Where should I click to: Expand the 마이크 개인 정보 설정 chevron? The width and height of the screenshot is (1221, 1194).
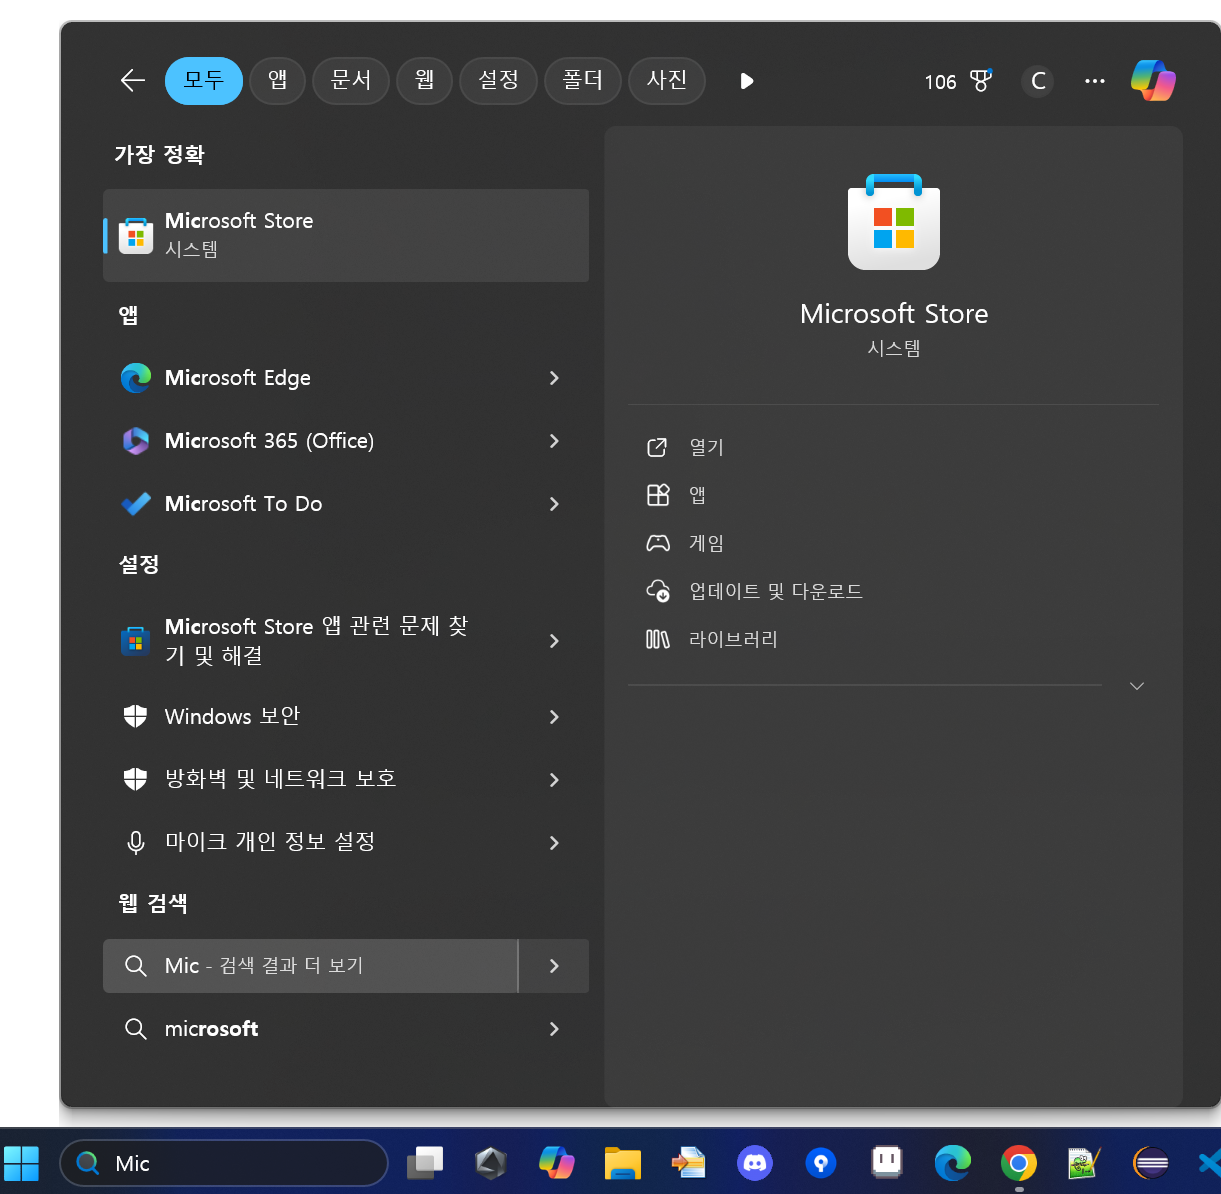554,843
